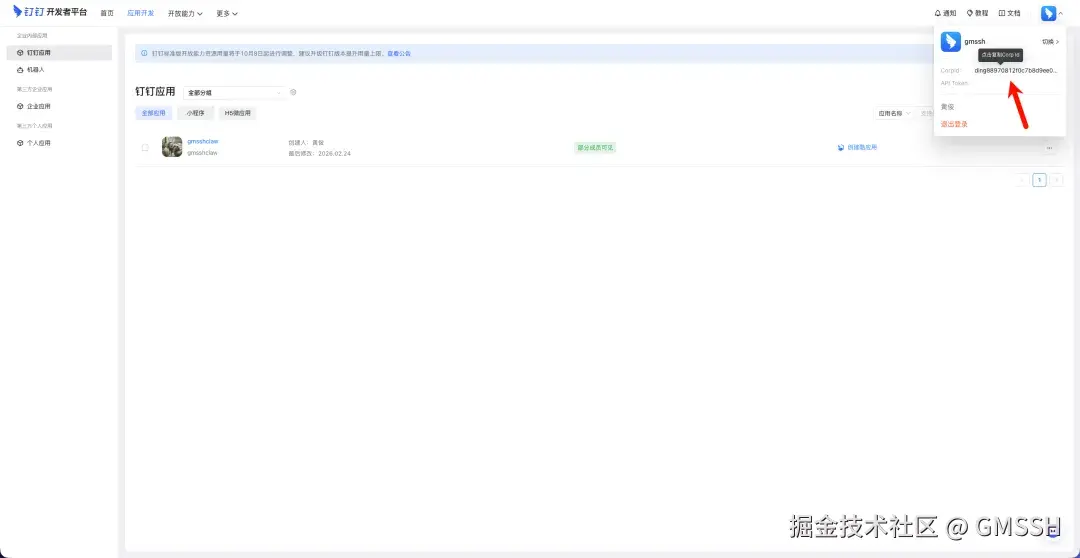The image size is (1080, 558).
Task: Tick the checkbox for gmsshclaw row
Action: point(145,147)
